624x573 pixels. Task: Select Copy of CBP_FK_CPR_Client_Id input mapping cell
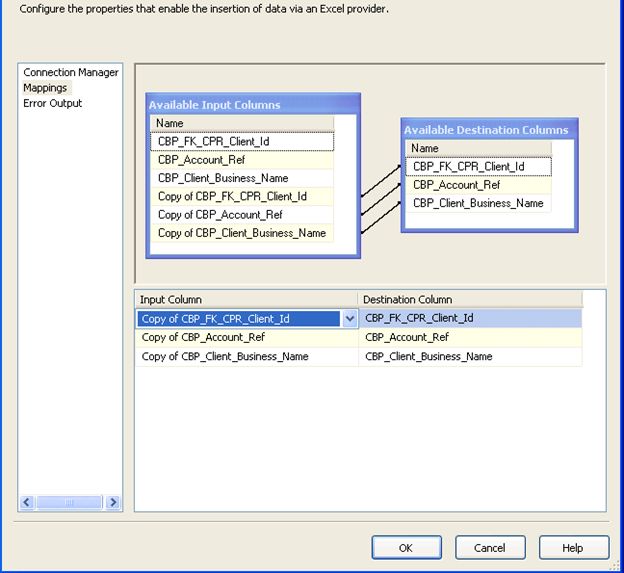pyautogui.click(x=239, y=319)
